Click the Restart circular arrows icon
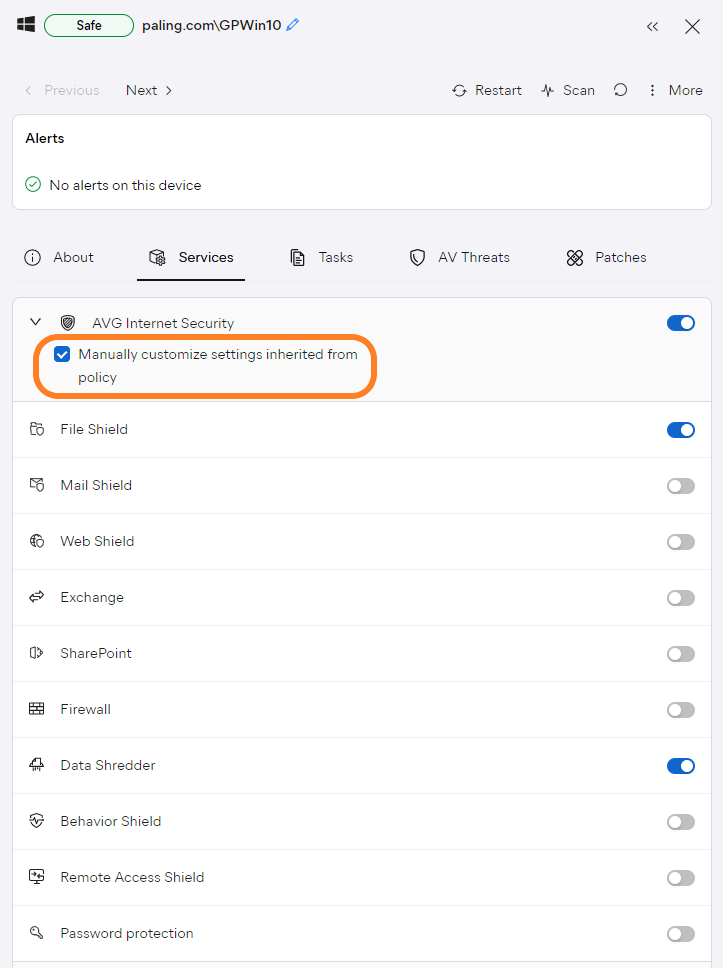Viewport: 723px width, 968px height. click(x=459, y=91)
